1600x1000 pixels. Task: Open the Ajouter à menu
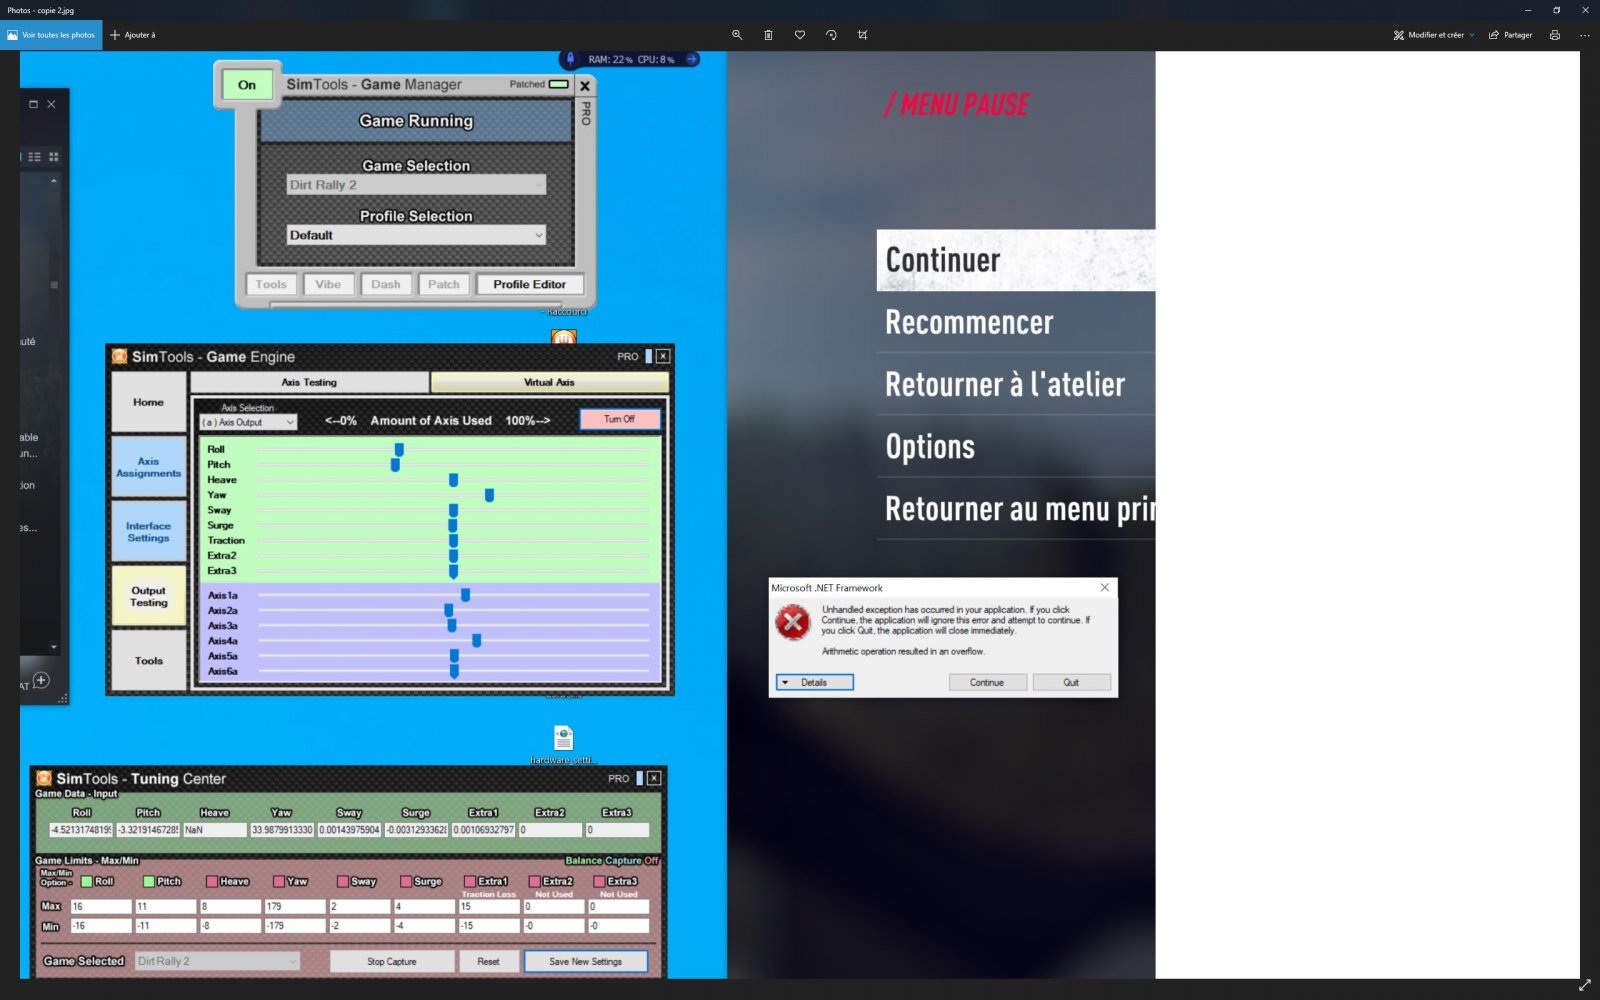tap(133, 35)
